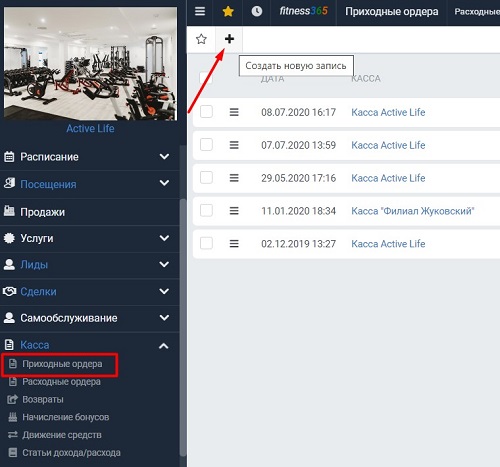The width and height of the screenshot is (500, 467).
Task: Switch to Расходные top tab
Action: [477, 12]
